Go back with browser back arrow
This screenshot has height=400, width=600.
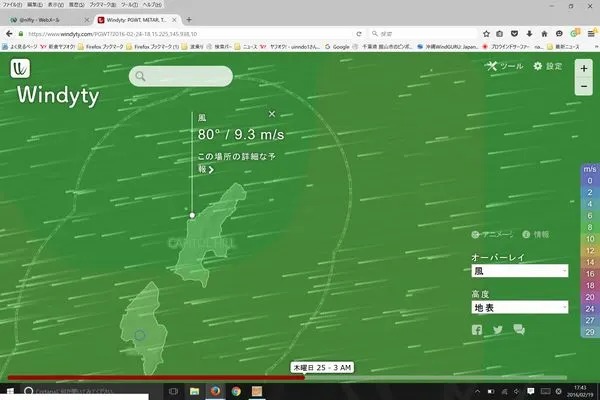(9, 34)
